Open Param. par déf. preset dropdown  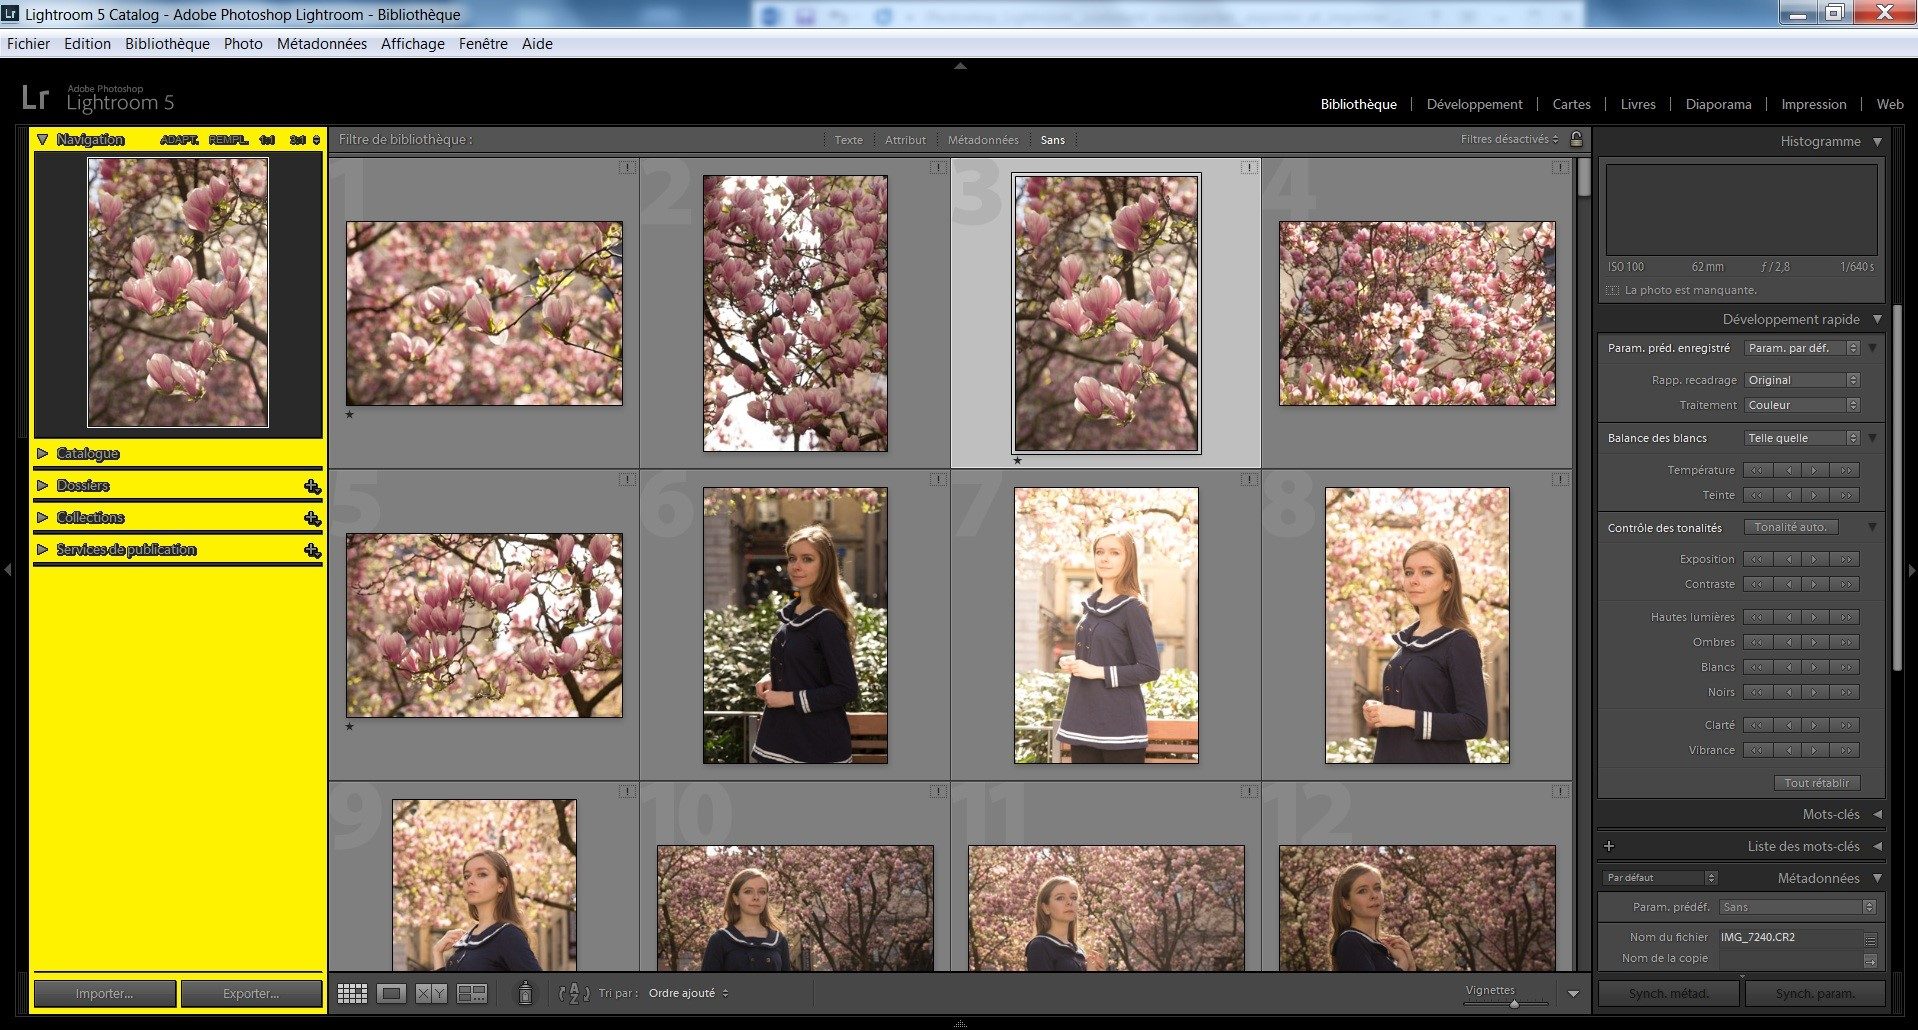(x=1802, y=348)
